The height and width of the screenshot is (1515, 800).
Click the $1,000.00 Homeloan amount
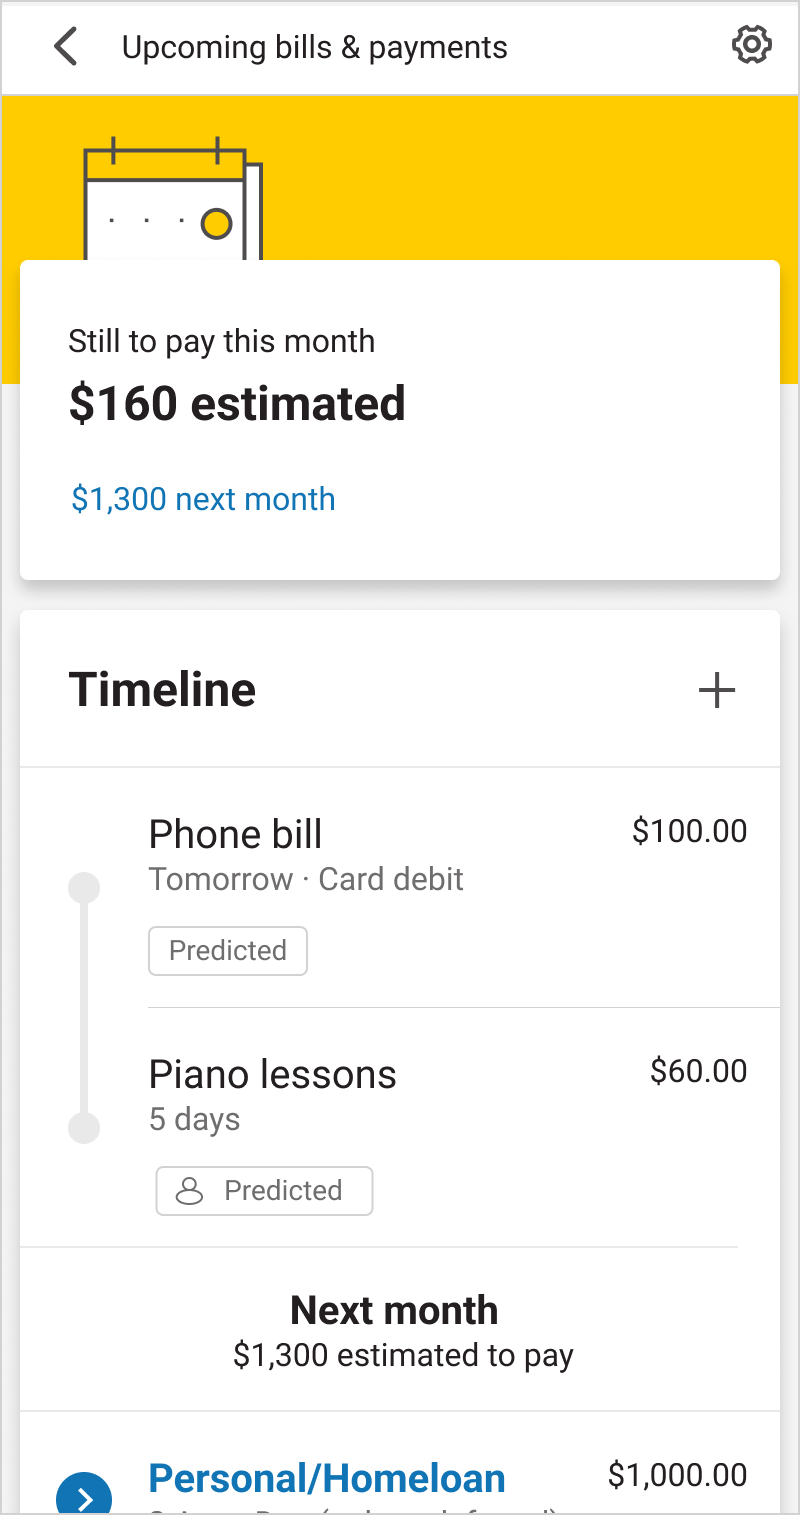click(x=677, y=1475)
